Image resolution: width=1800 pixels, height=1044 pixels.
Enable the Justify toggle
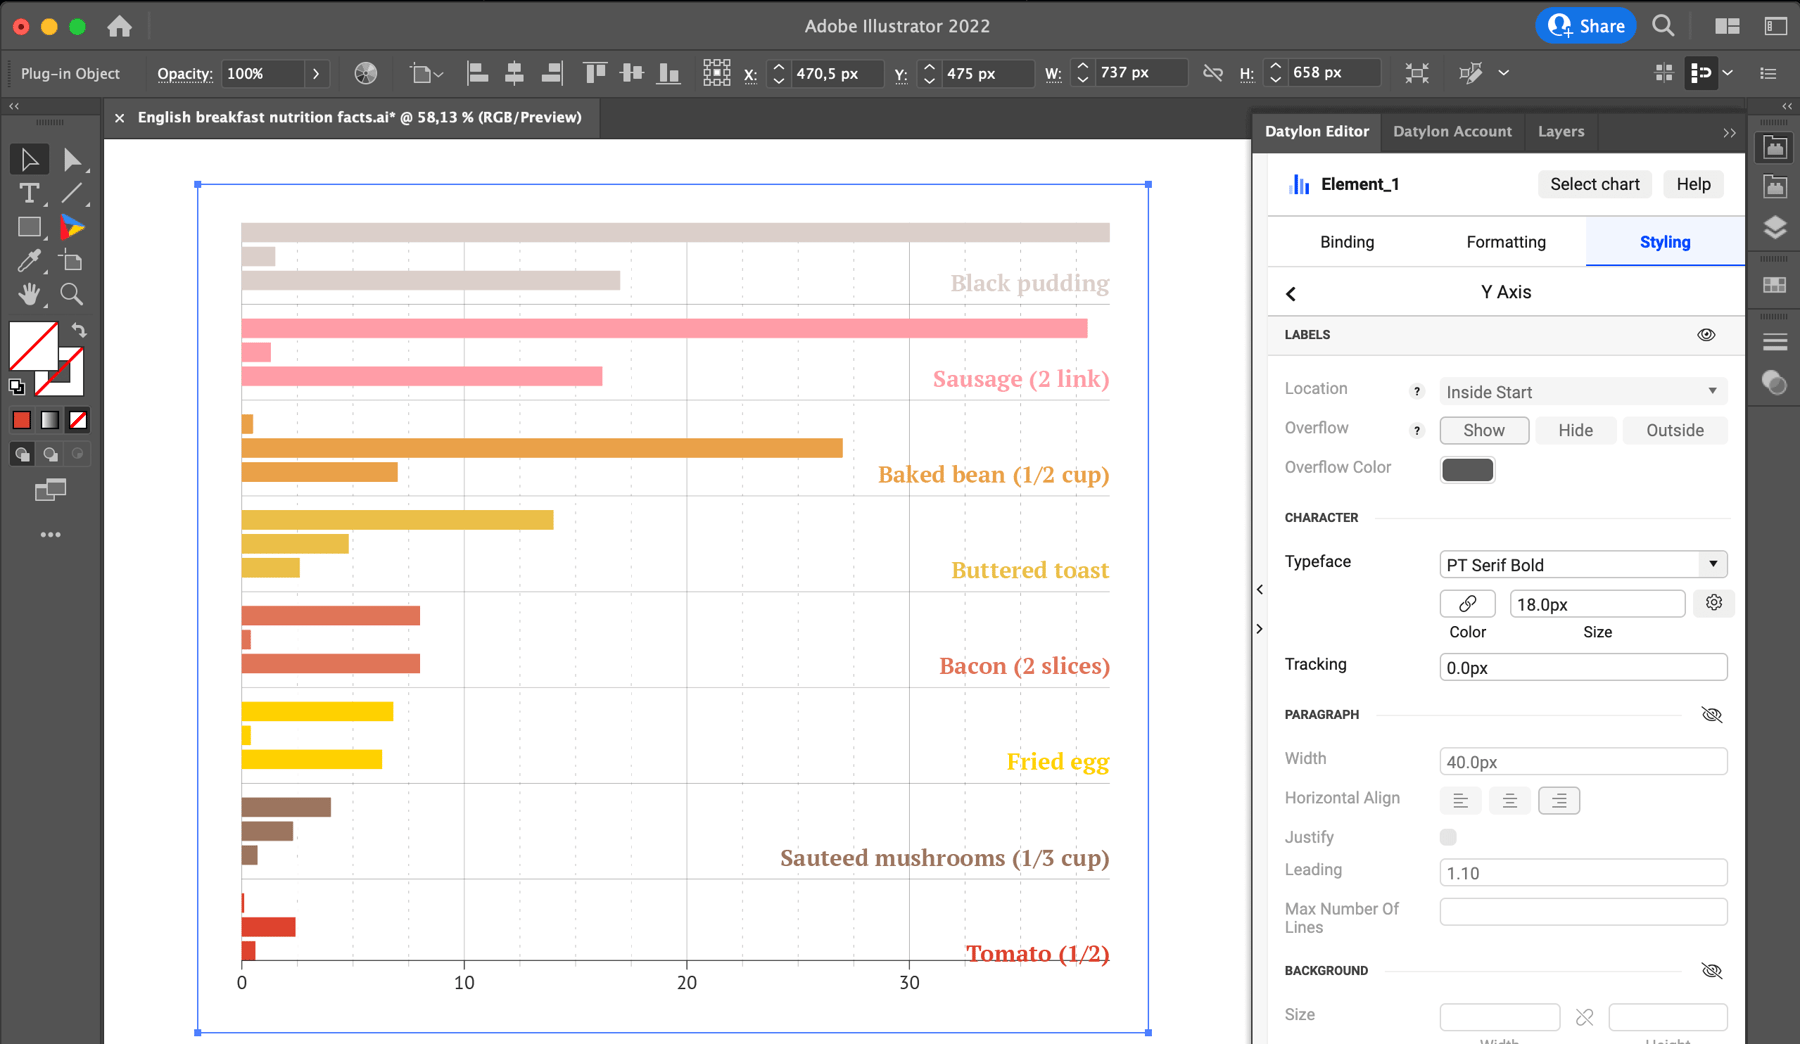pos(1447,837)
